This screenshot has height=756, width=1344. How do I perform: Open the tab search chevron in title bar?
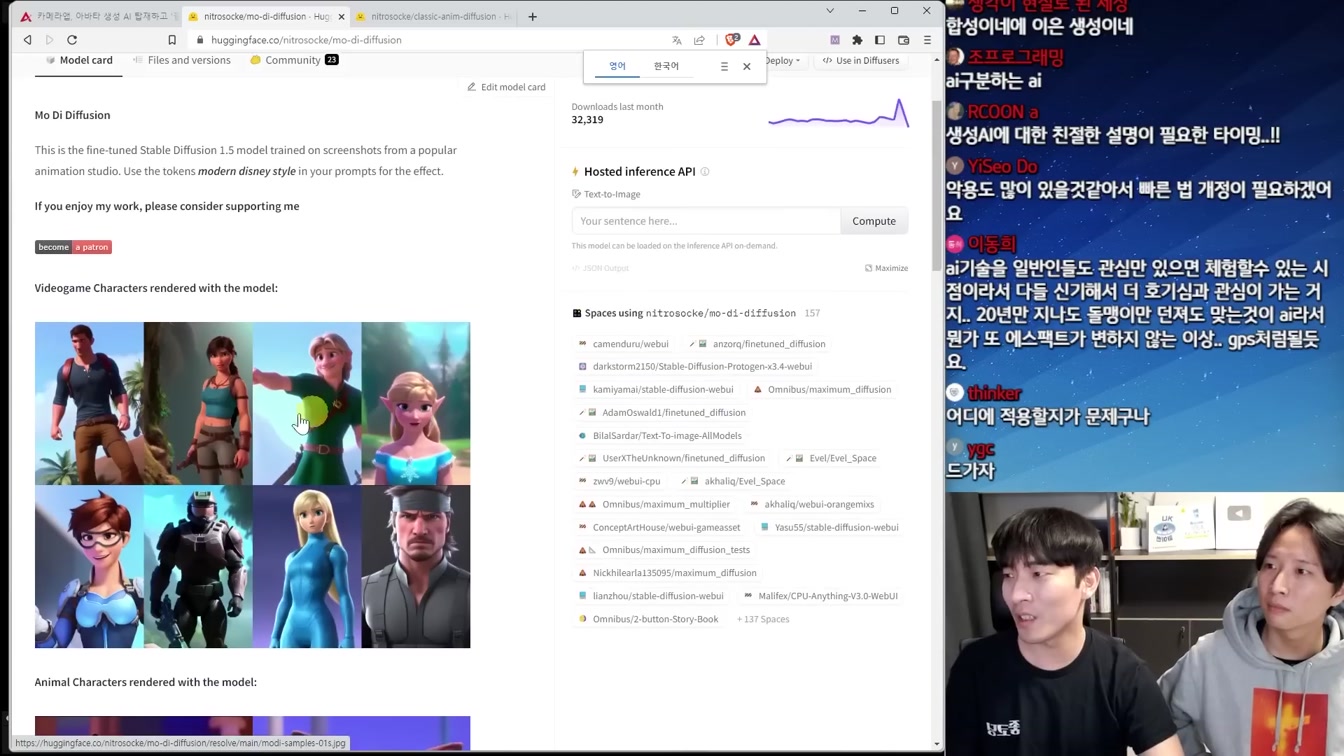pos(829,10)
